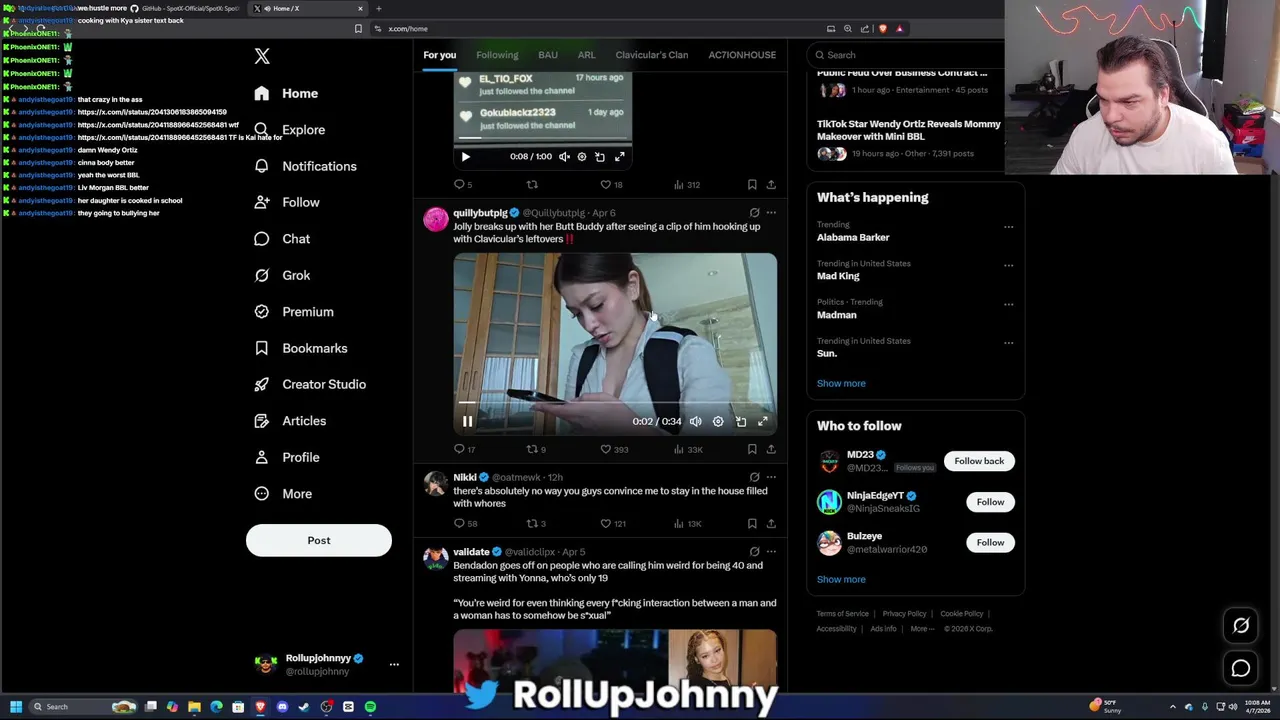Image resolution: width=1280 pixels, height=720 pixels.
Task: Open options for Alabama Barker trend
Action: [x=1008, y=226]
